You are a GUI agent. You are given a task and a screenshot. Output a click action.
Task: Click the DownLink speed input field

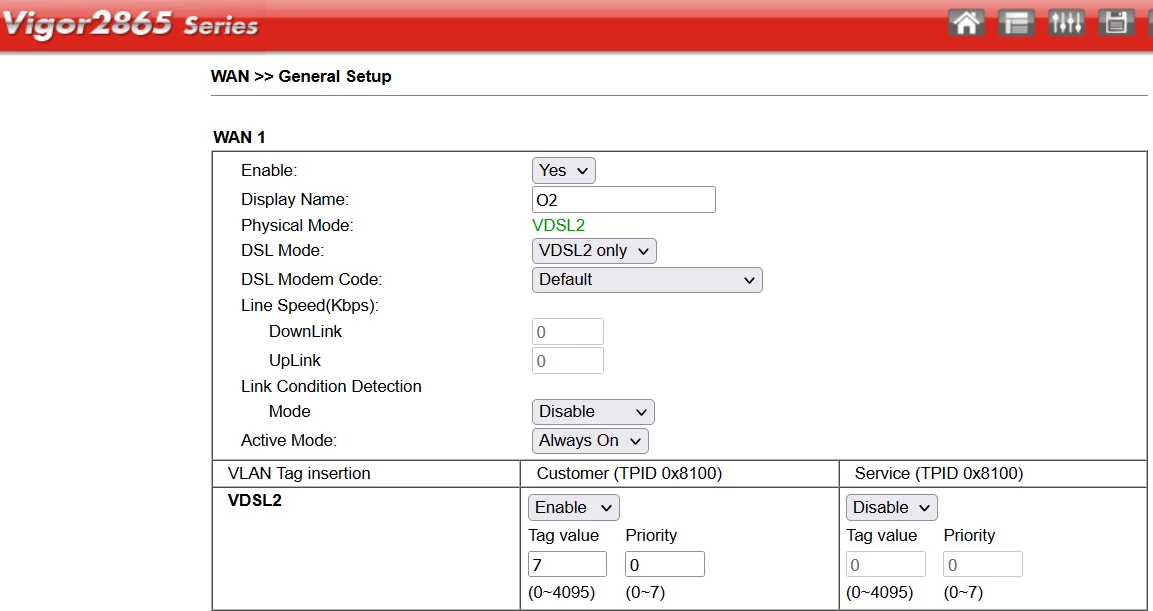(x=567, y=332)
